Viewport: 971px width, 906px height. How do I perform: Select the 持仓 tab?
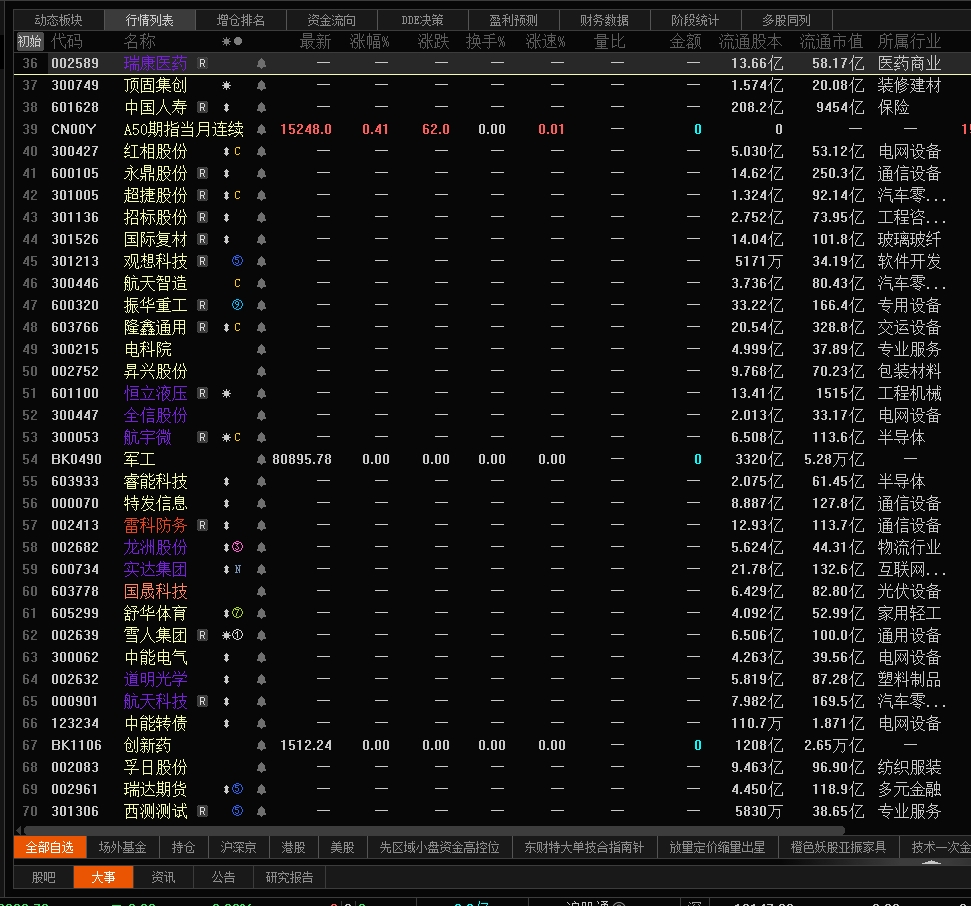pos(183,847)
